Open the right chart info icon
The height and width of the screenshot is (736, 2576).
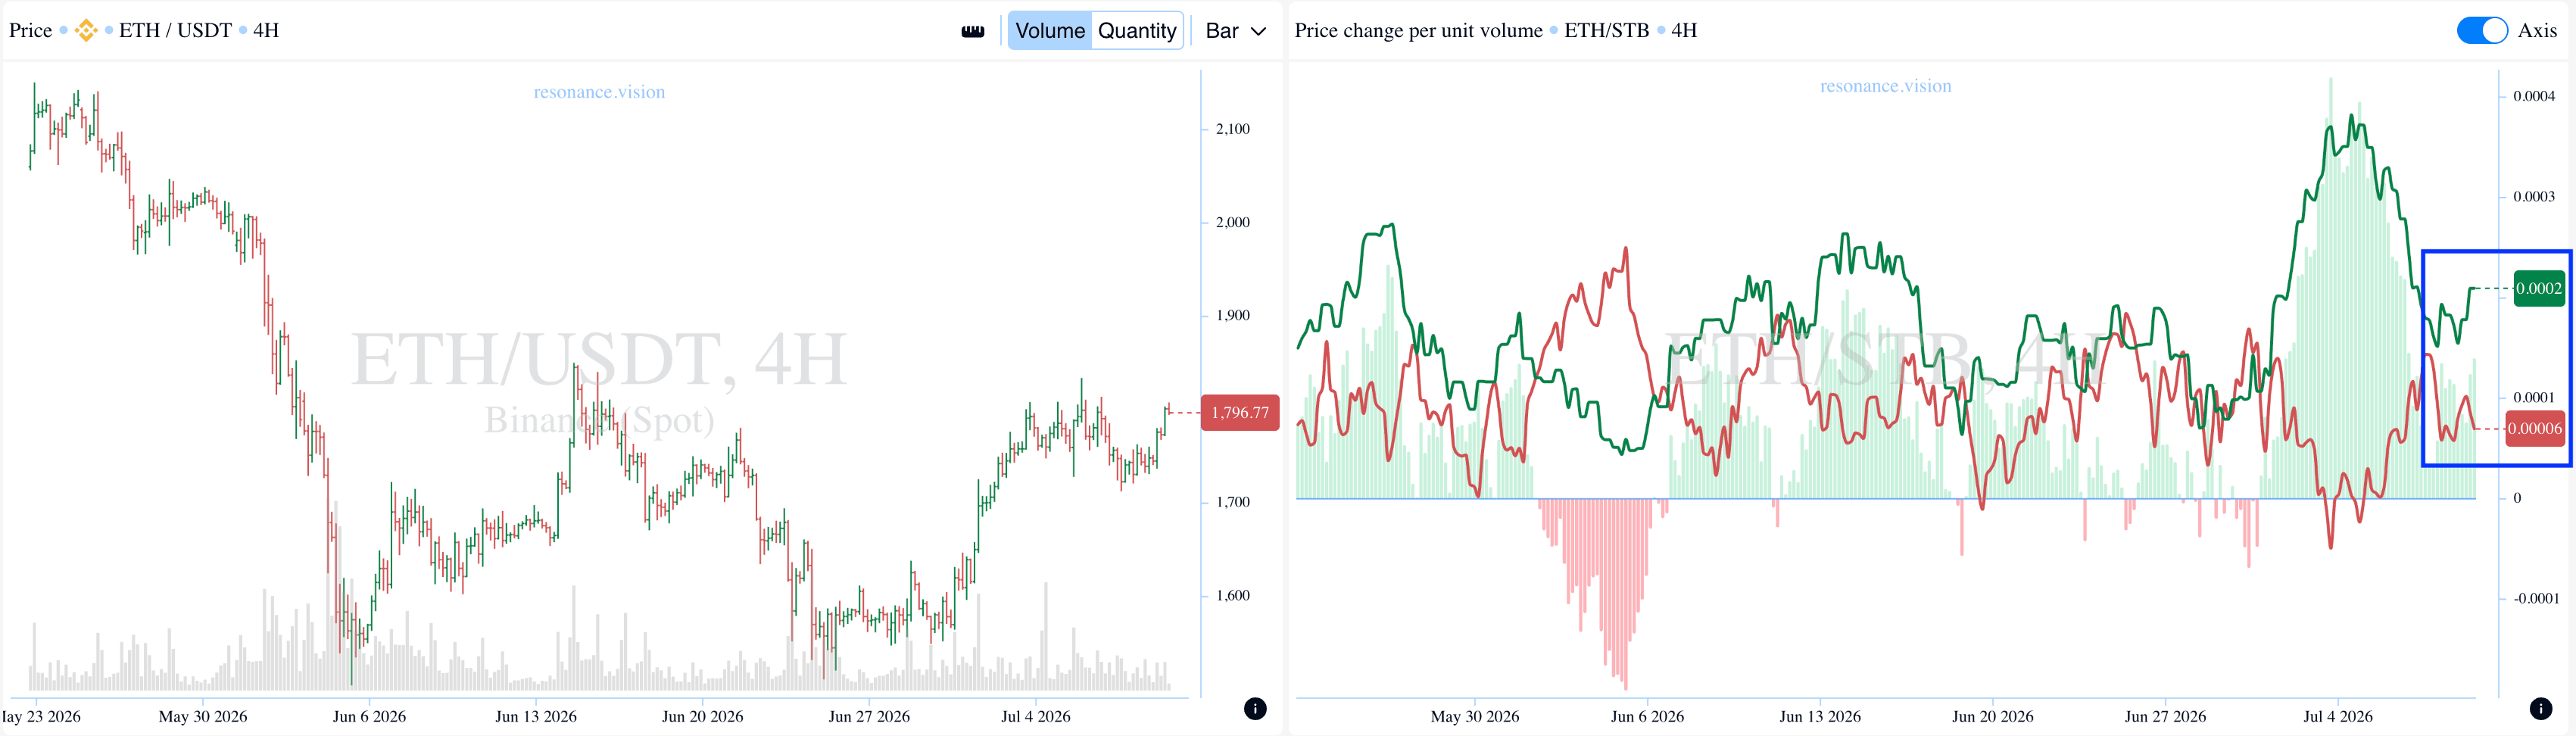2541,708
